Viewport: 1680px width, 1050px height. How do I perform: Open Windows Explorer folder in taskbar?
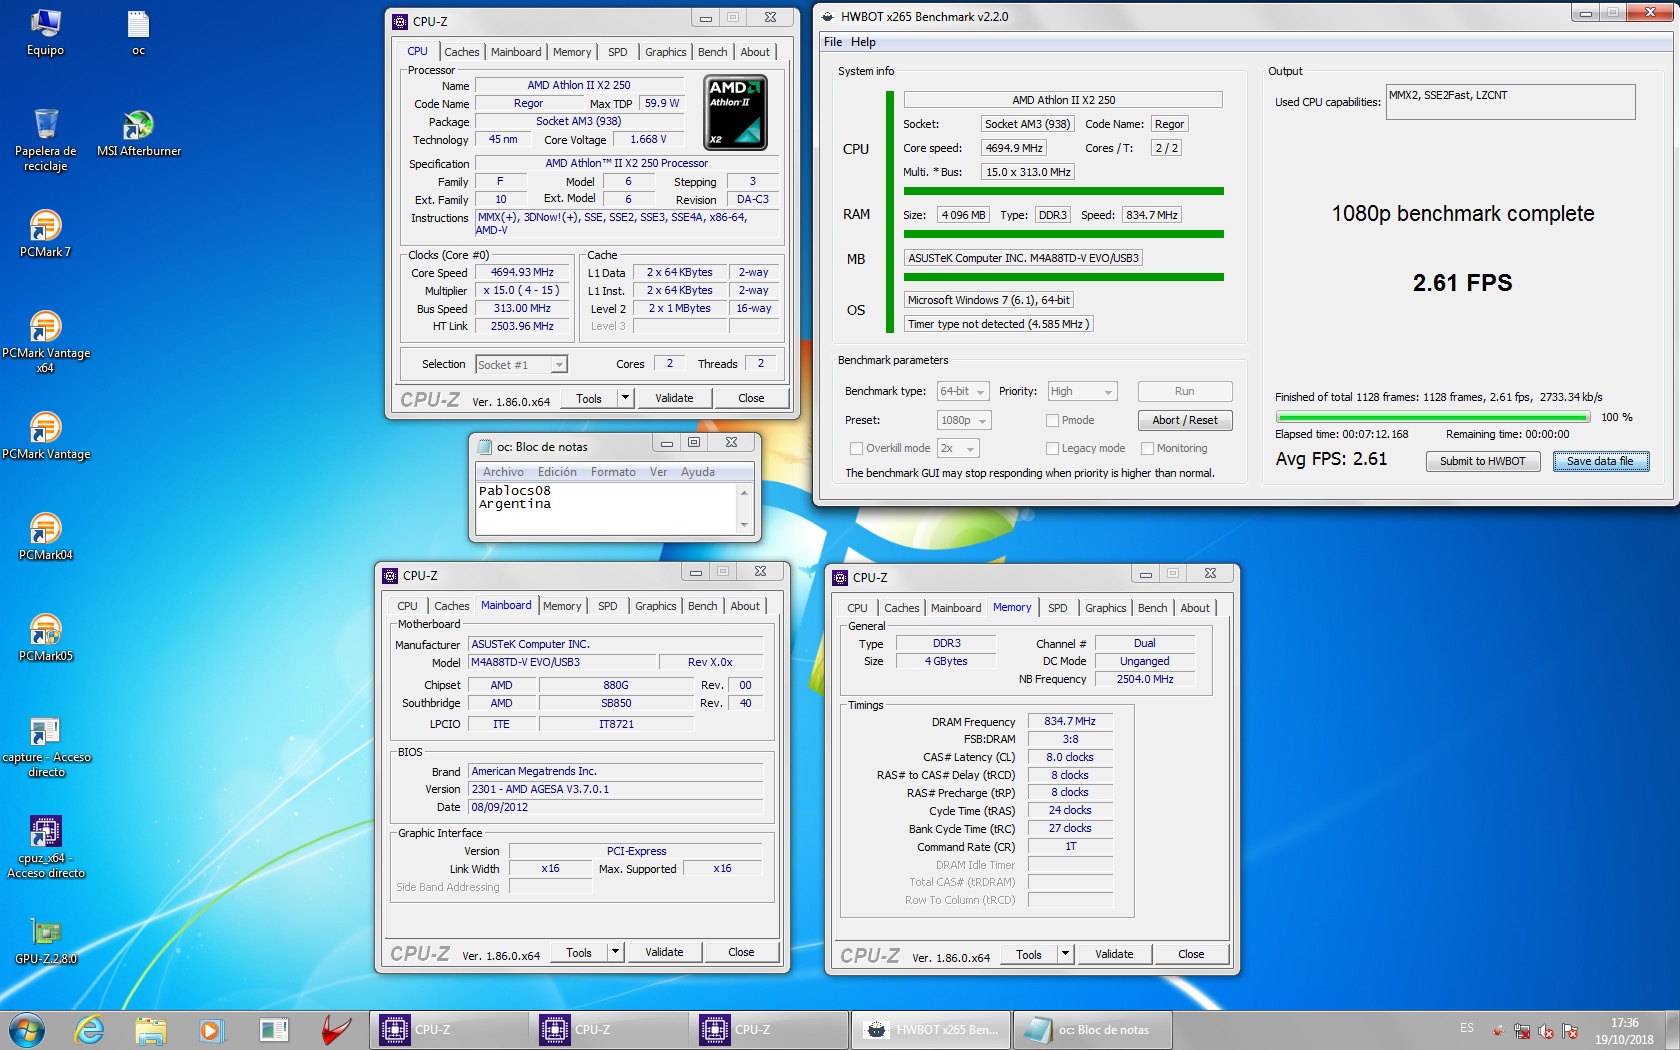[x=151, y=1029]
